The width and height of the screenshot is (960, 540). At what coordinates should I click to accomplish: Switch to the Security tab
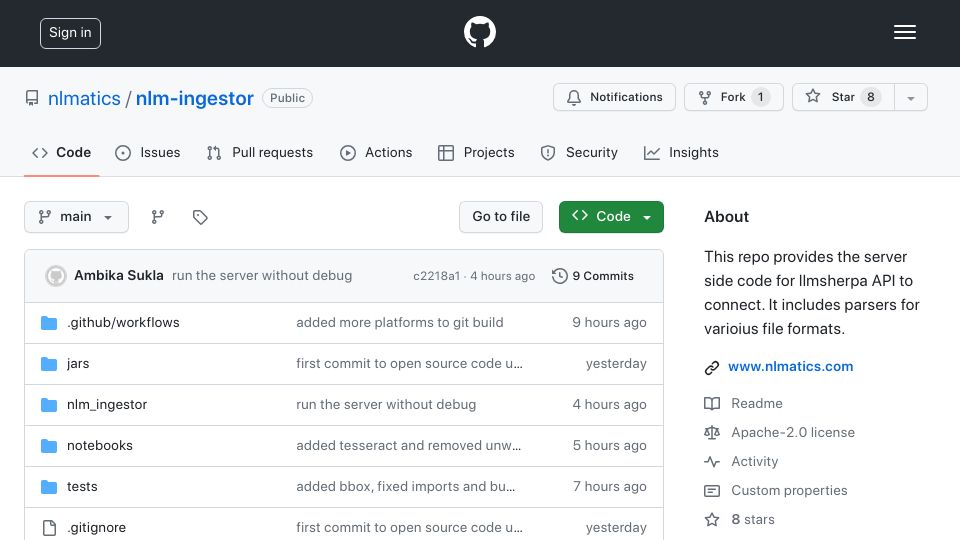pyautogui.click(x=579, y=152)
